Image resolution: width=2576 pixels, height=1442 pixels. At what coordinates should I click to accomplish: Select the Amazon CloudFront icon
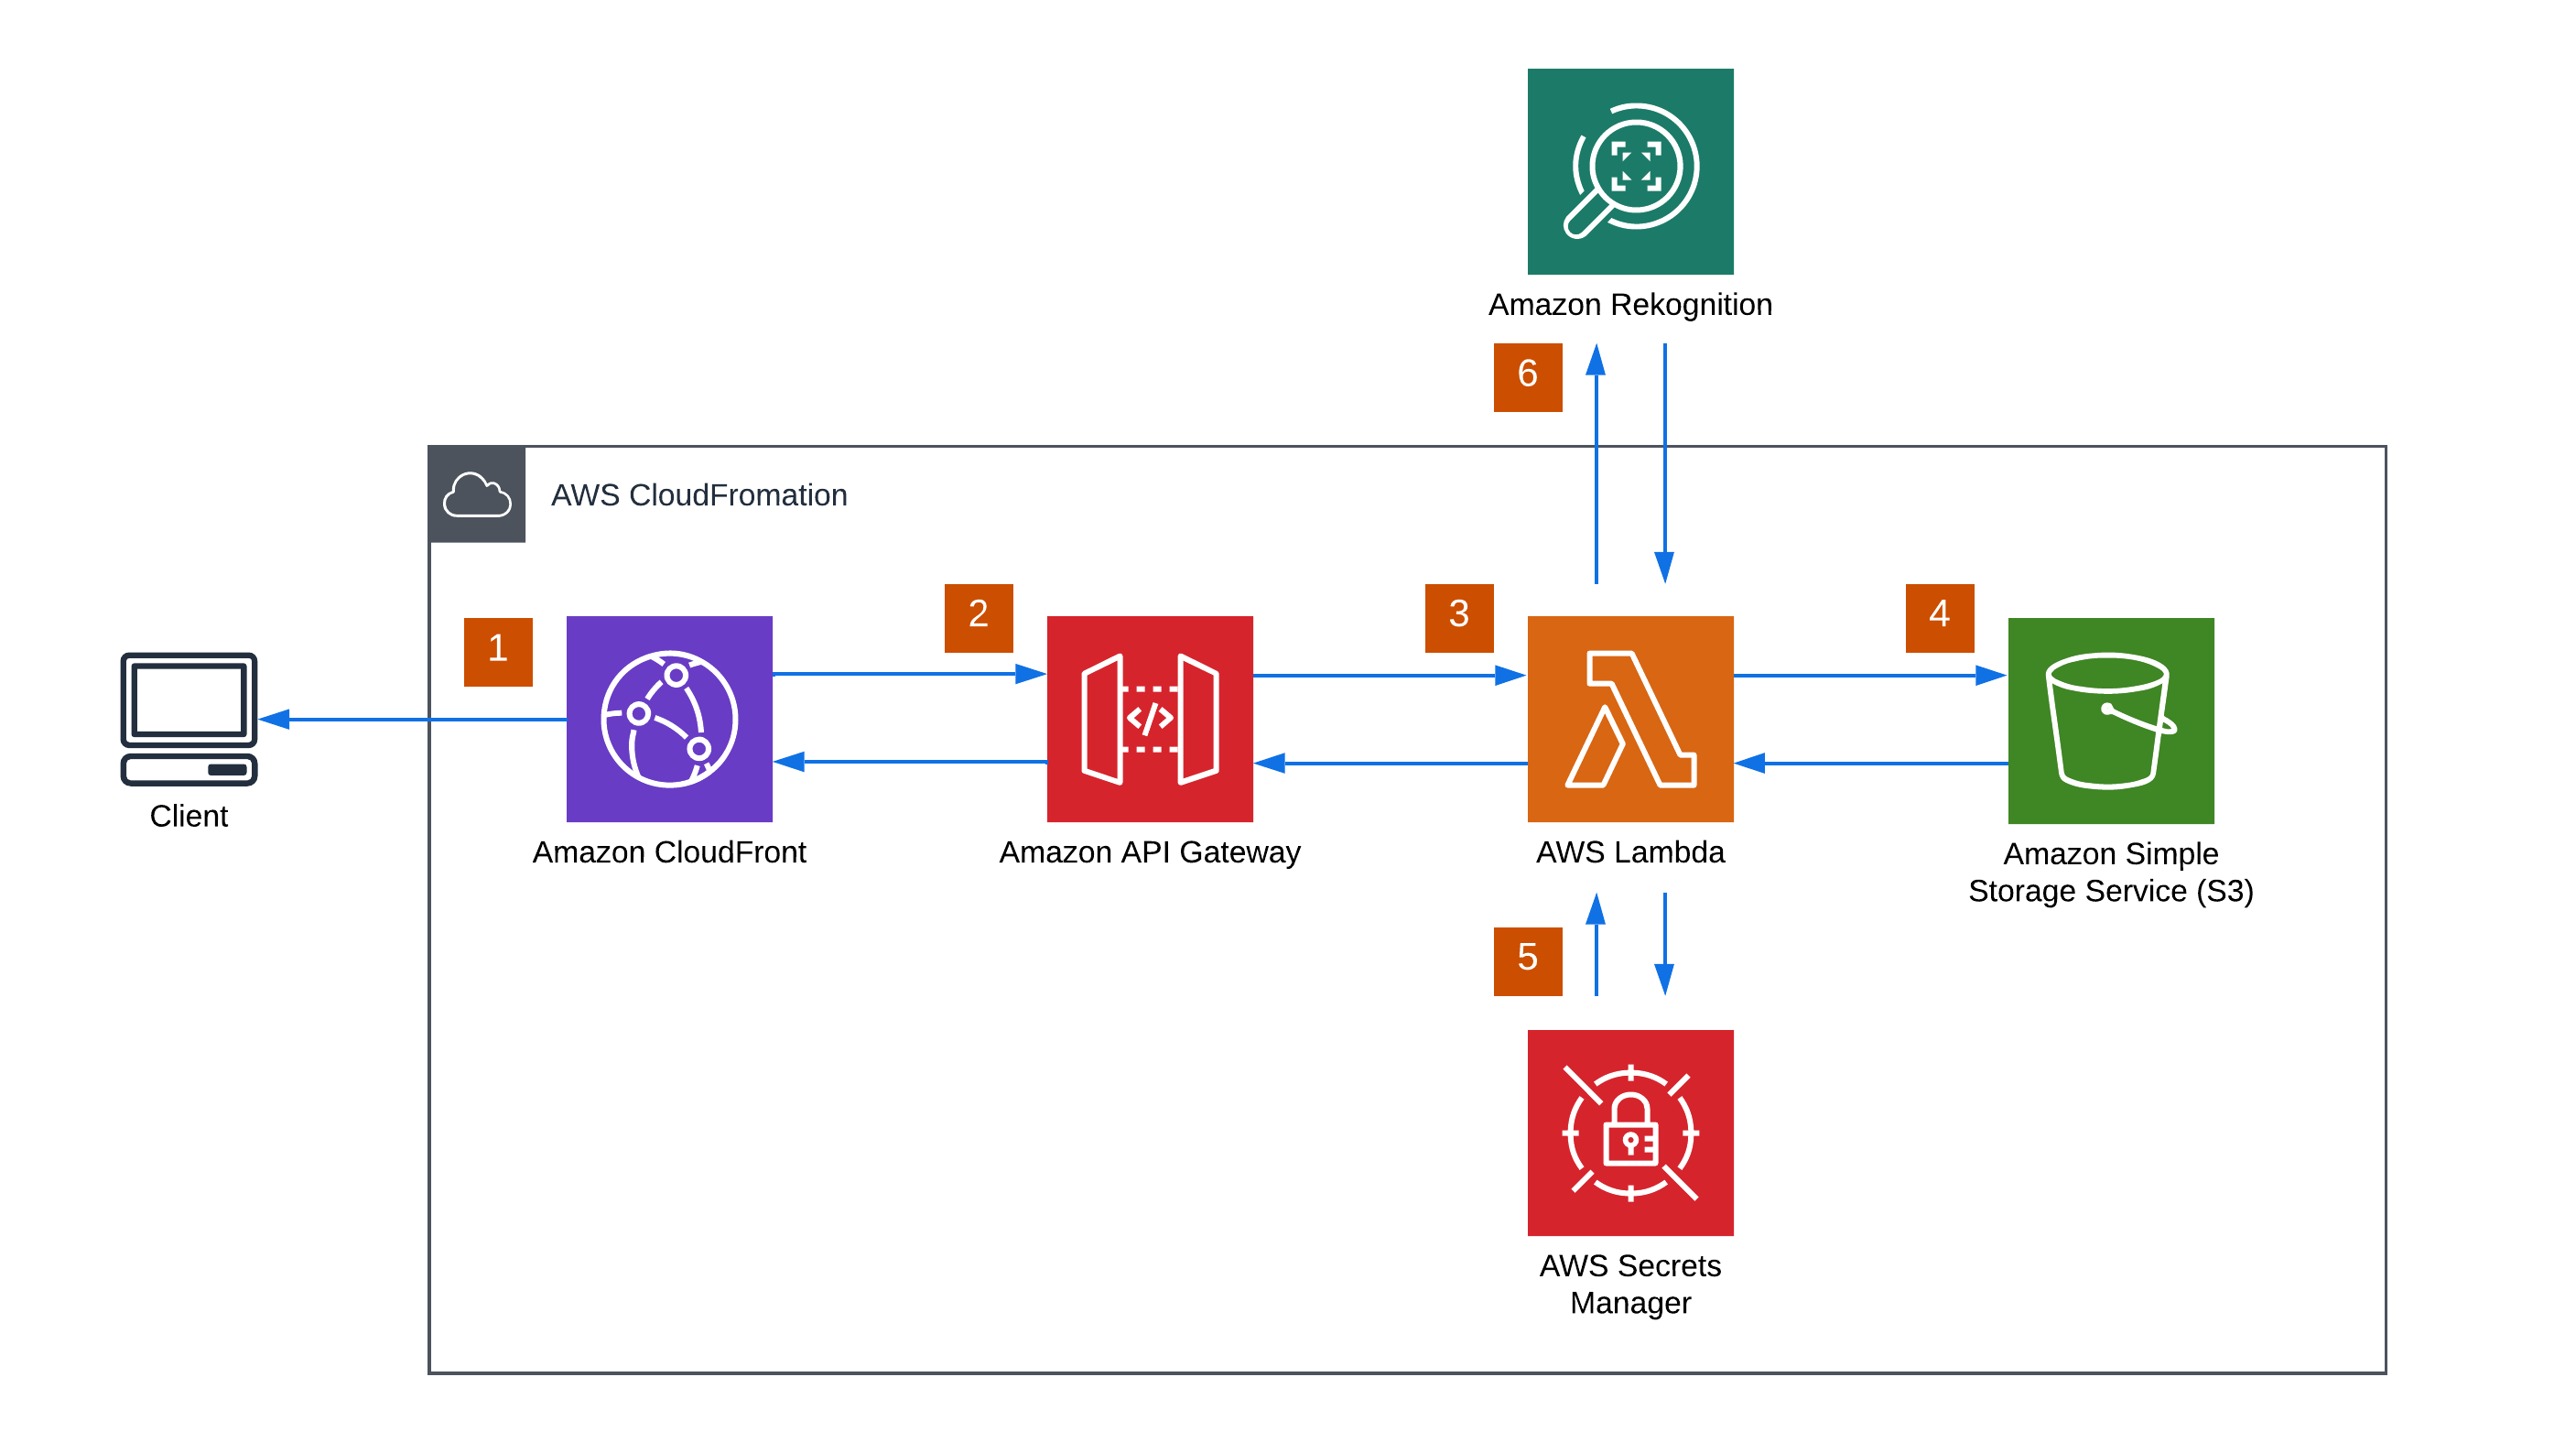click(669, 718)
